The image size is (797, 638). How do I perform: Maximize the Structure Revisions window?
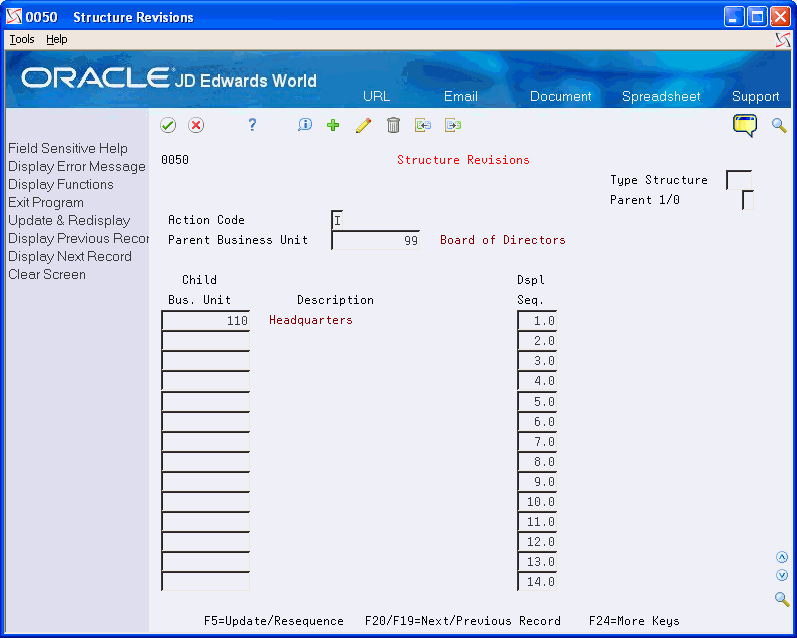click(757, 17)
